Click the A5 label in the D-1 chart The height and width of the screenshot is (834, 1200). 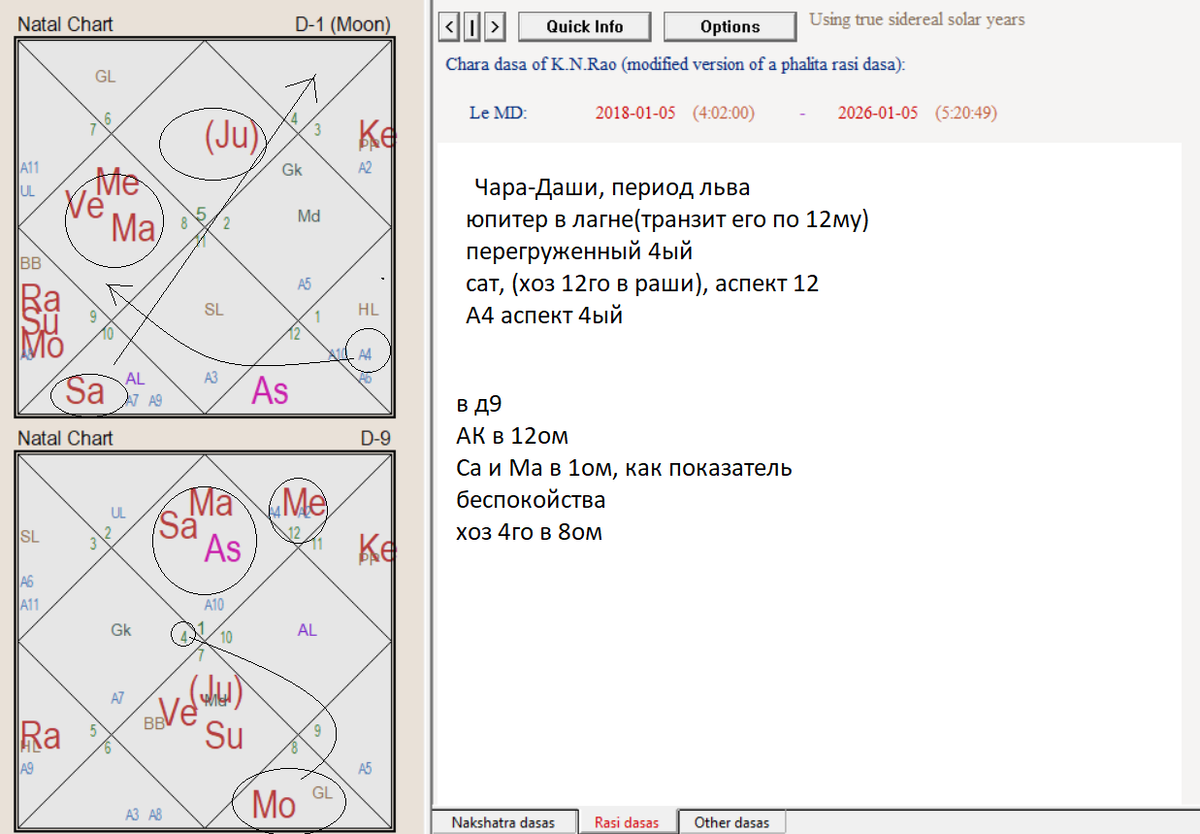coord(304,284)
